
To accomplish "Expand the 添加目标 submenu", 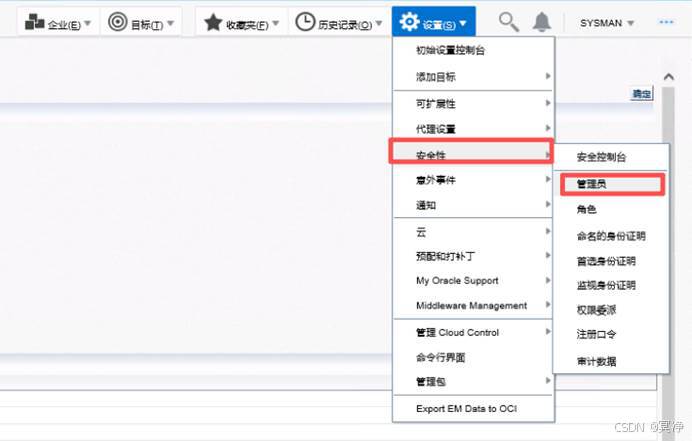I will [473, 76].
